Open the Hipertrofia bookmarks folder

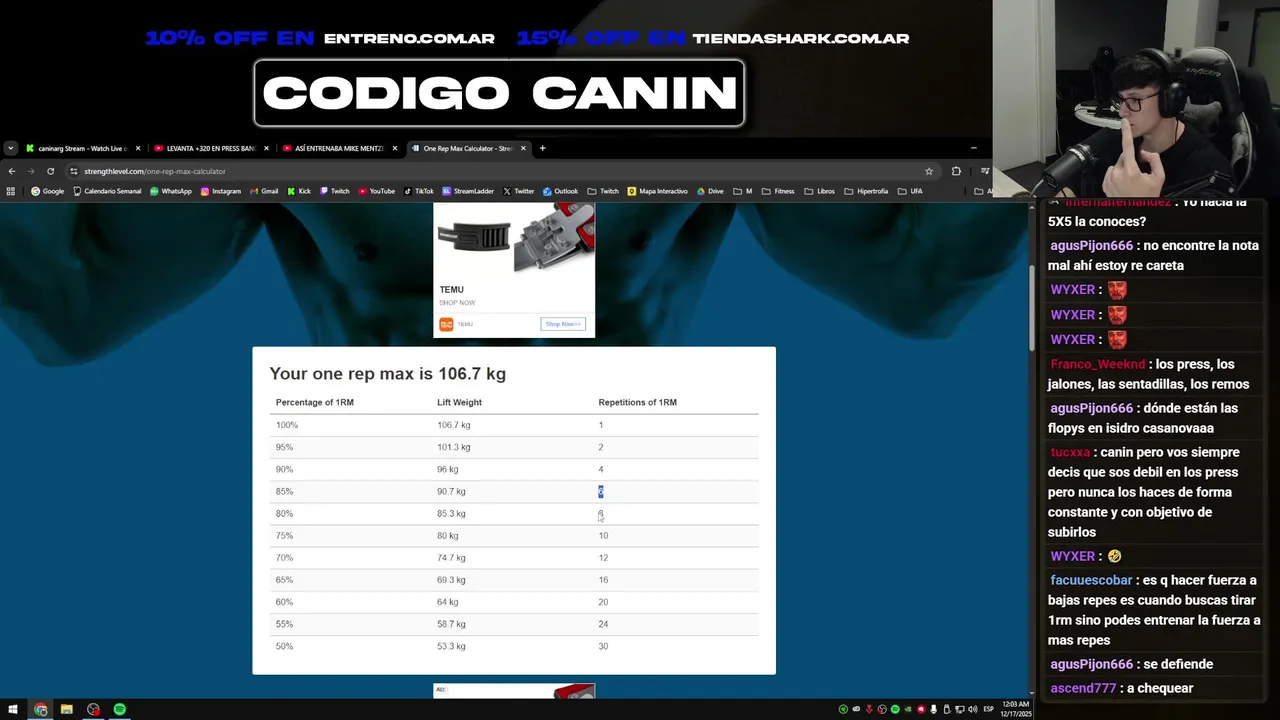[866, 191]
